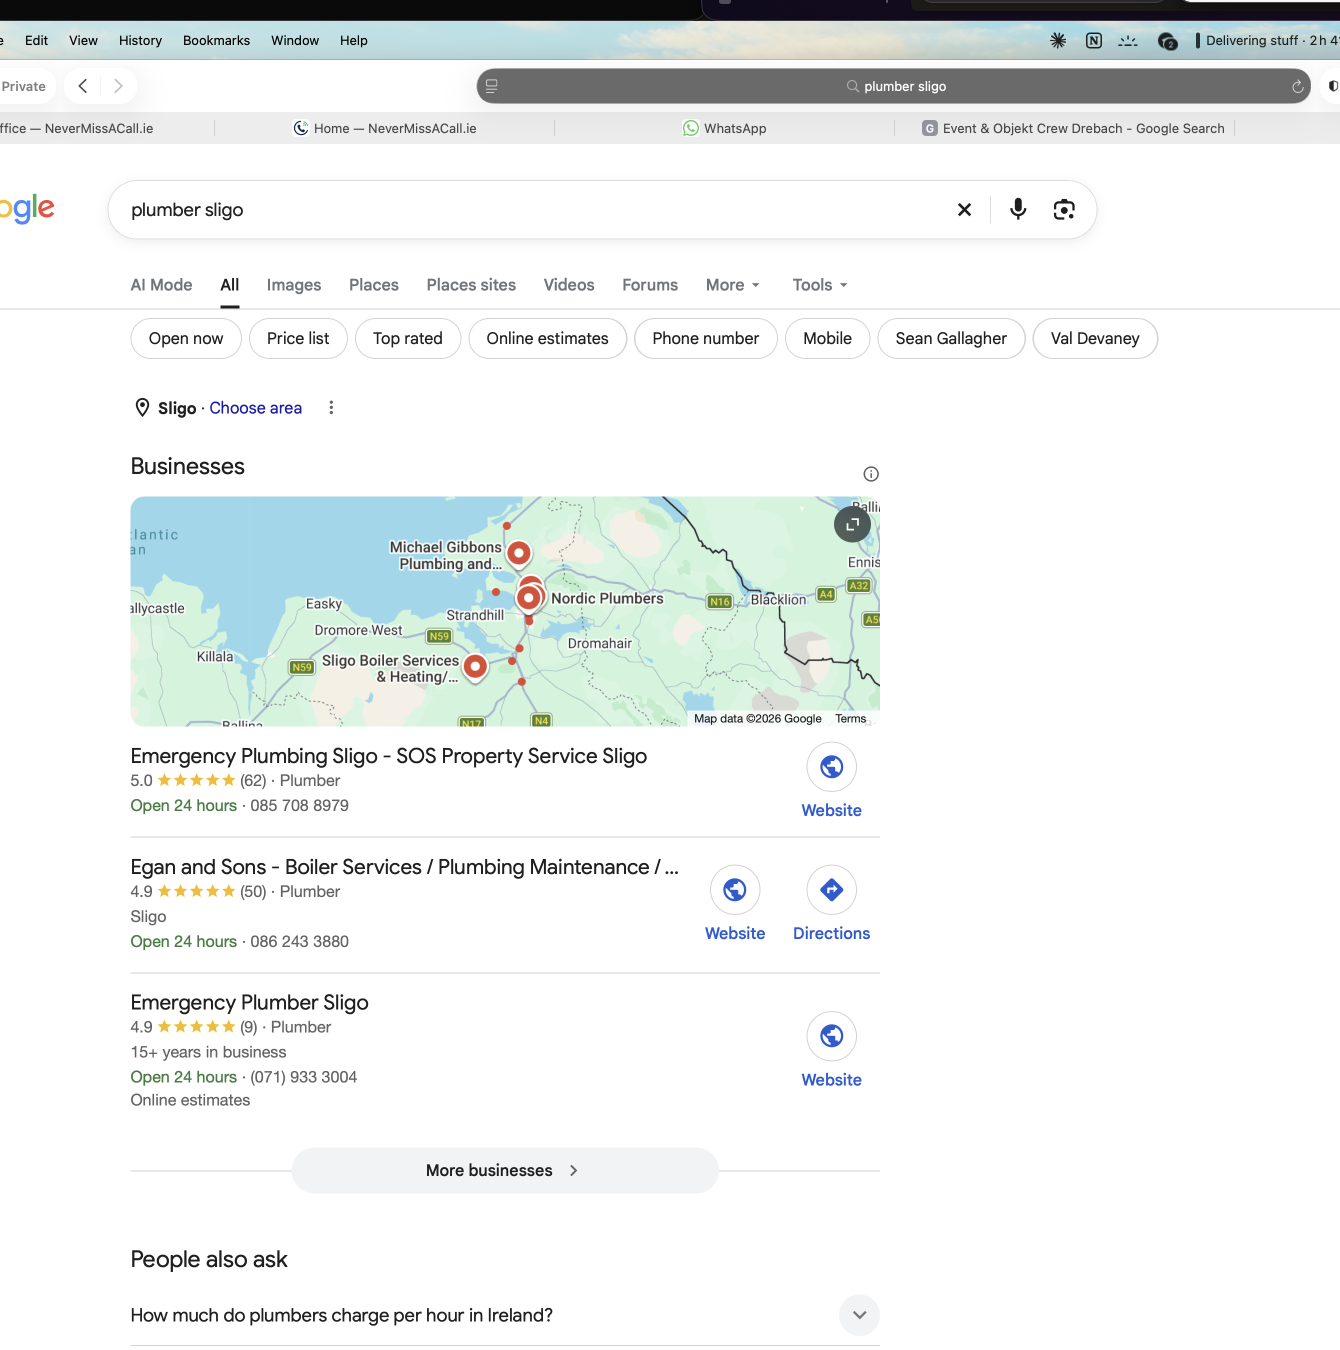Screen dimensions: 1340x1350
Task: Apply the Price list filter chip
Action: 298,339
